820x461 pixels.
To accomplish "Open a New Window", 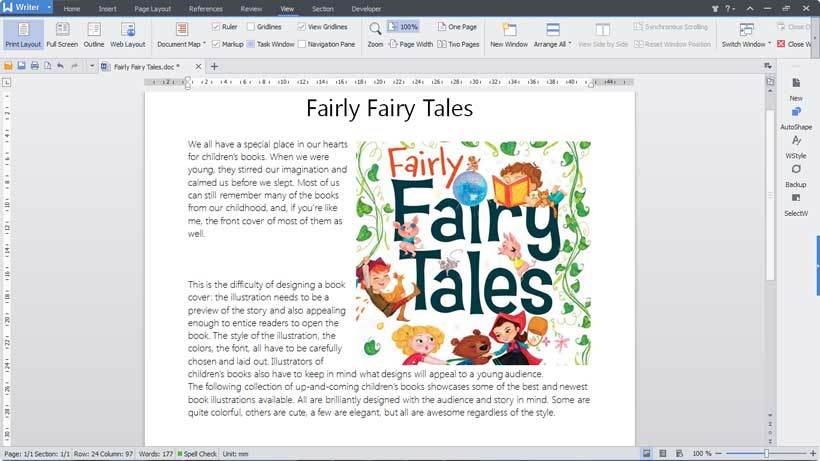I will pos(509,35).
